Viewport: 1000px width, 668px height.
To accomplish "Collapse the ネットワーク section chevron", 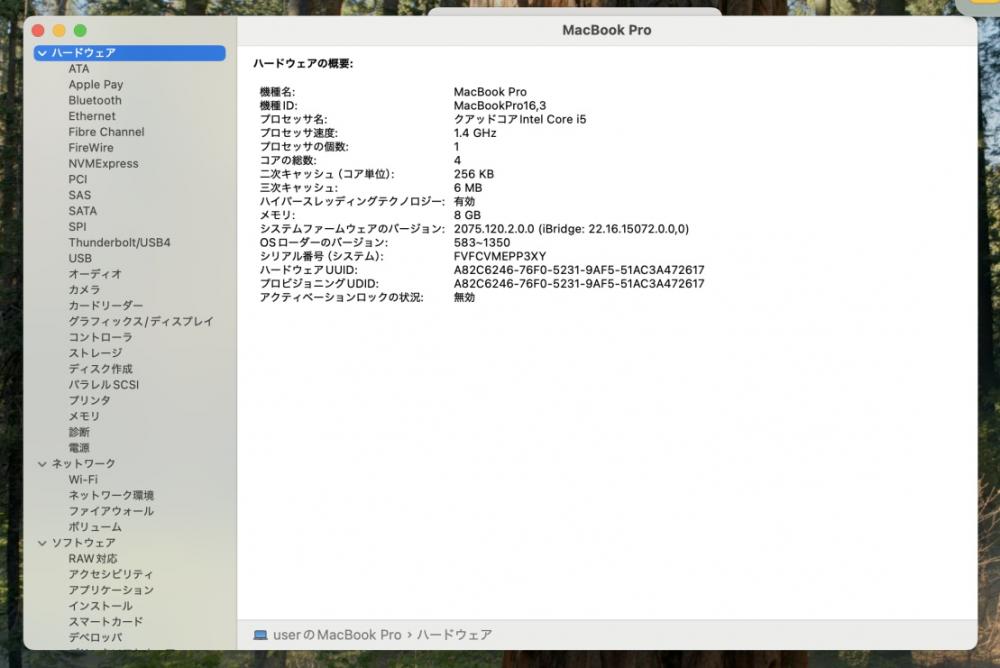I will pos(42,464).
